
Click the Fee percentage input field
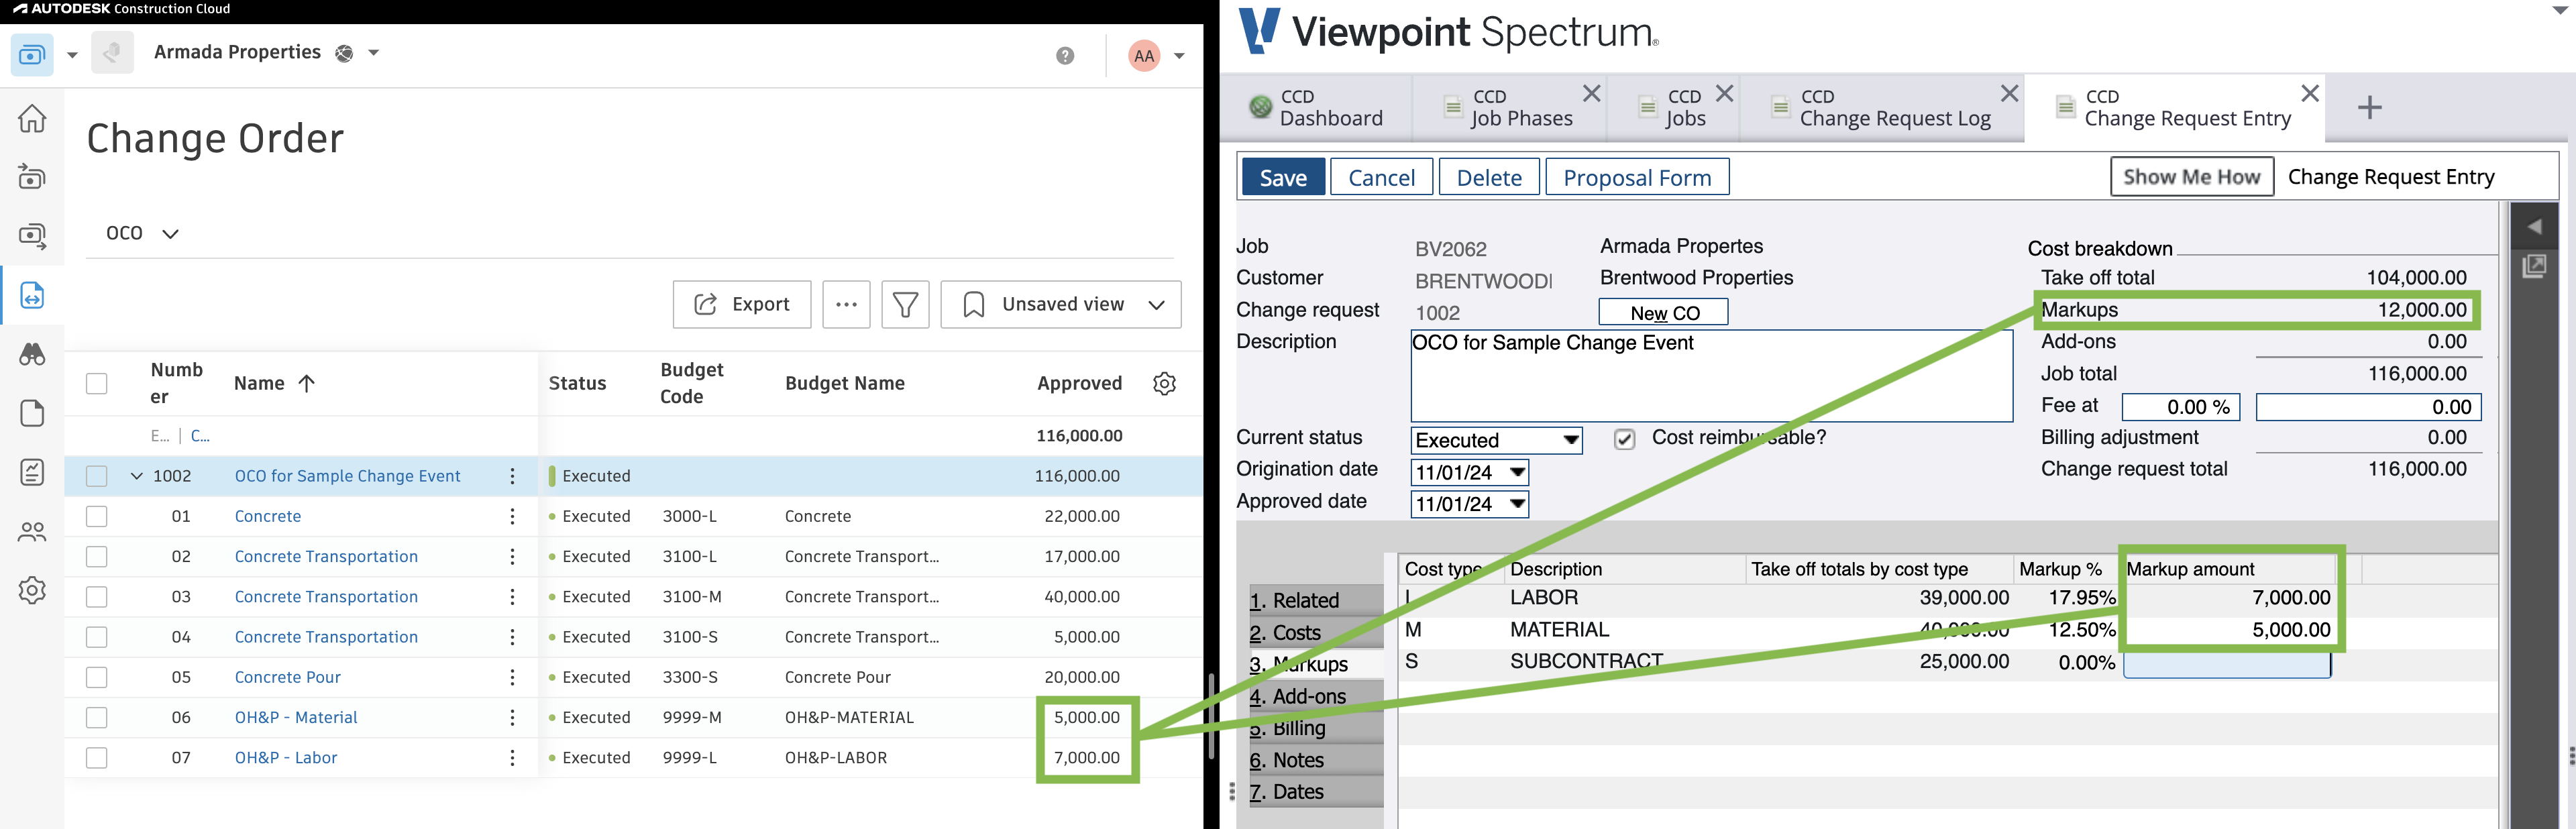click(2180, 407)
